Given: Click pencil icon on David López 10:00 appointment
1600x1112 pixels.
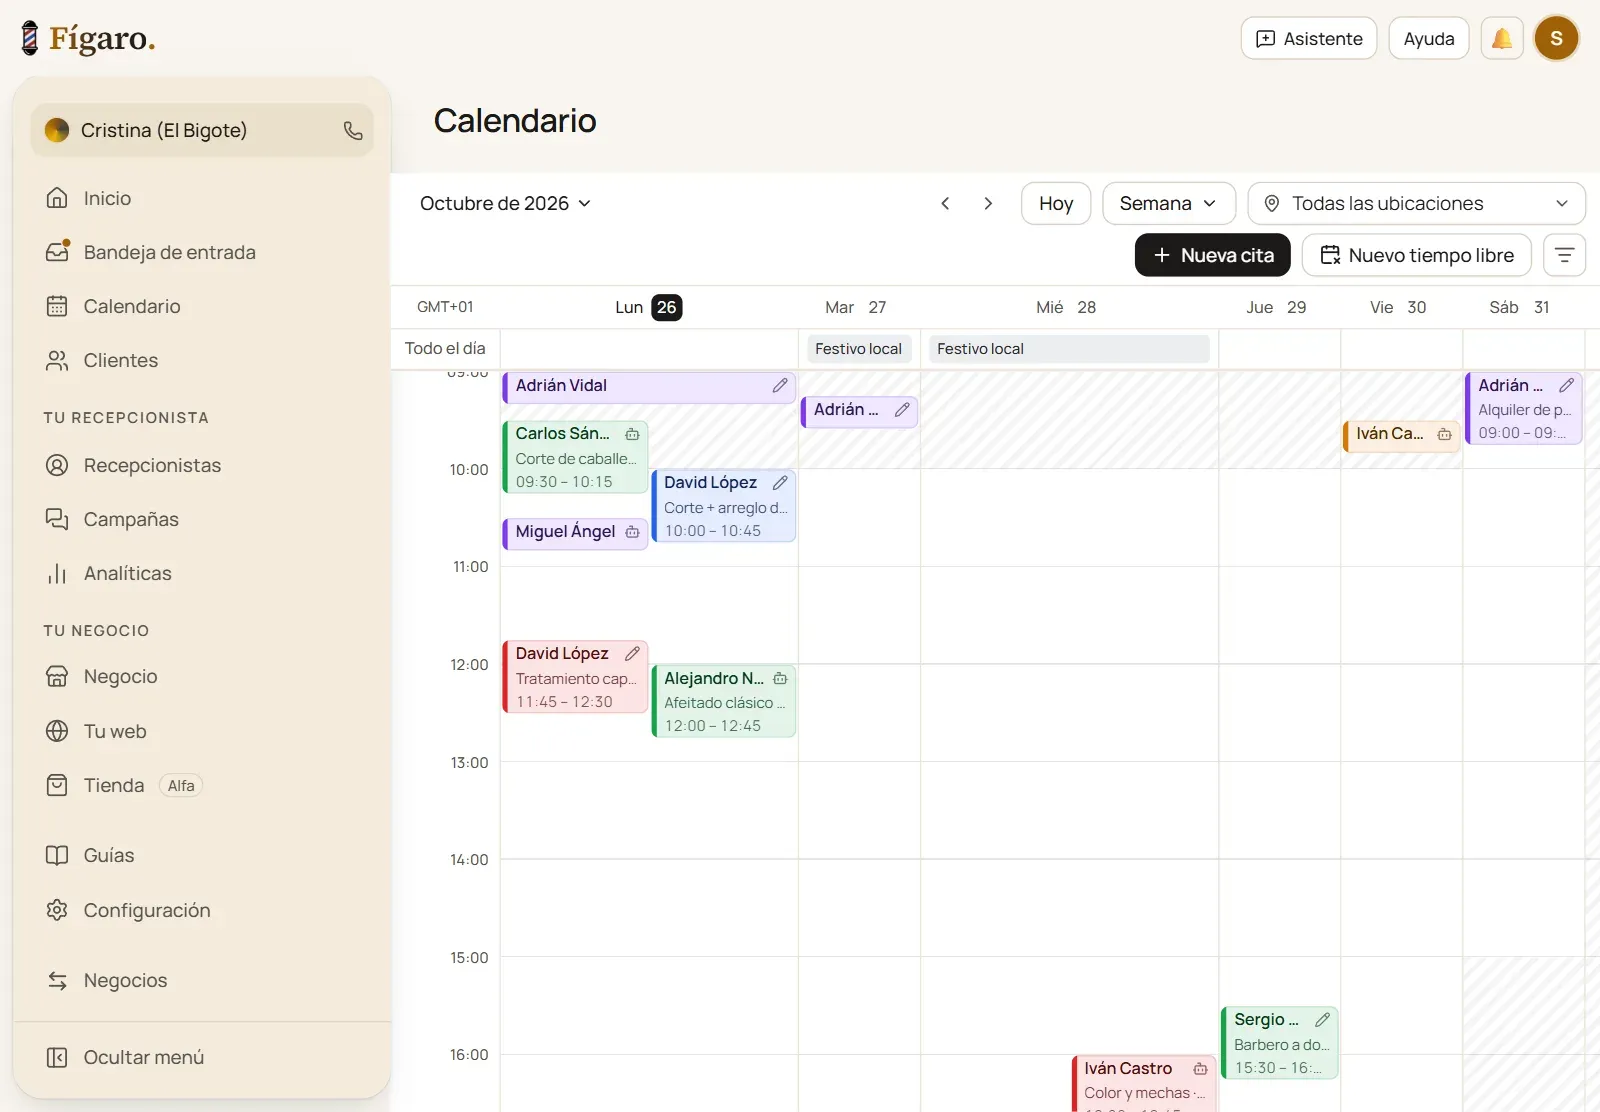Looking at the screenshot, I should click(x=780, y=483).
